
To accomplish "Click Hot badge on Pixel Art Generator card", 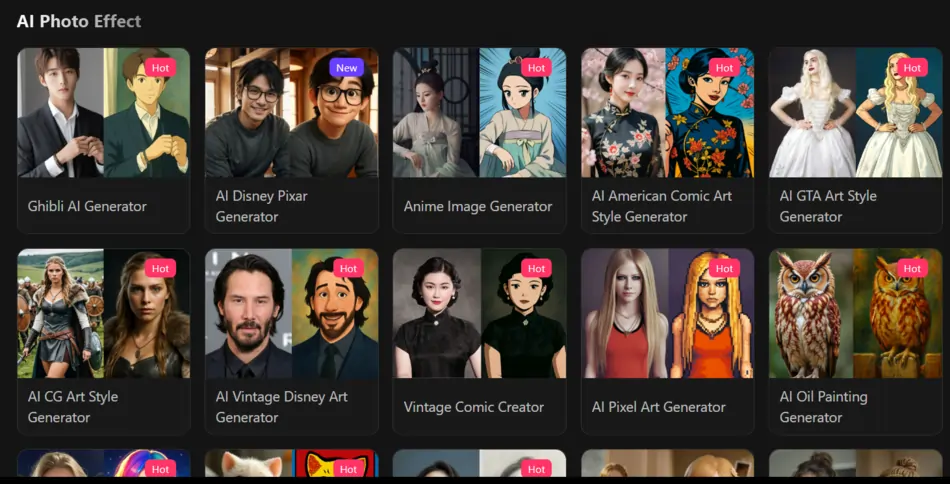I will pyautogui.click(x=725, y=268).
